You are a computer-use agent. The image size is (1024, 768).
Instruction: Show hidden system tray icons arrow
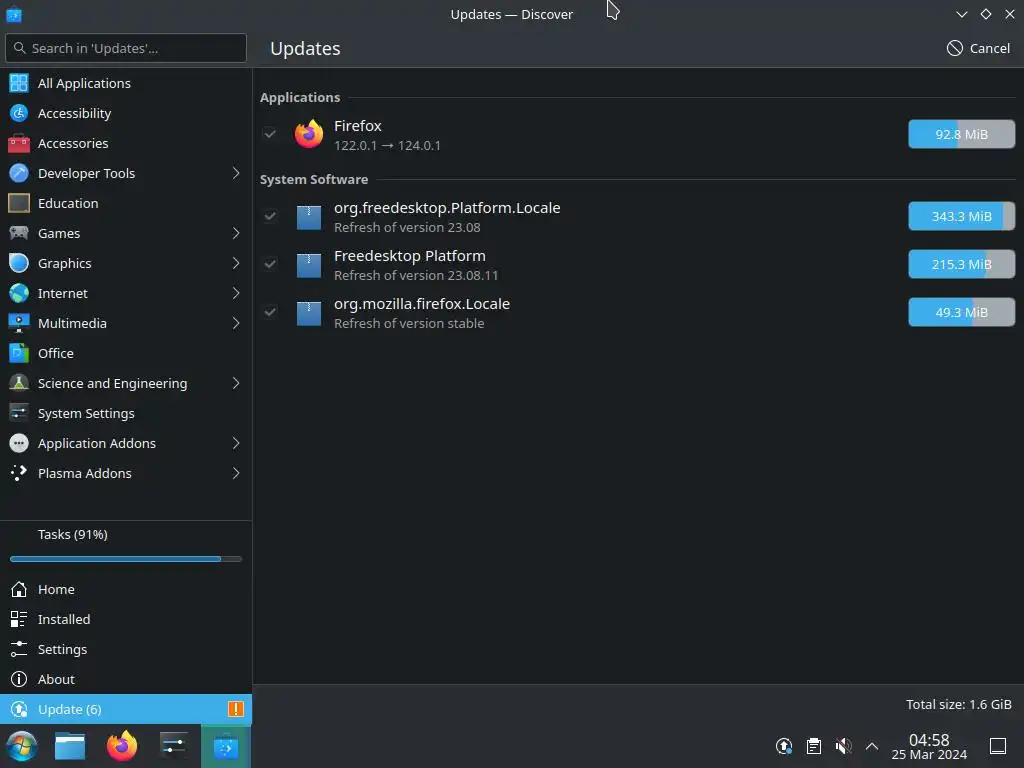(x=872, y=746)
